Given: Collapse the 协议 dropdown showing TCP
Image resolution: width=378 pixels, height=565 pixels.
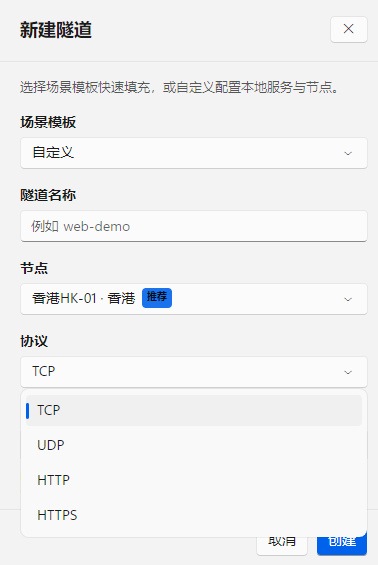Looking at the screenshot, I should click(194, 372).
